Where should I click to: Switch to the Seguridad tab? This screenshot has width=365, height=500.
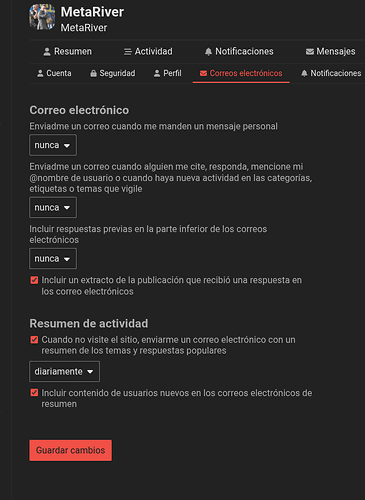(113, 73)
